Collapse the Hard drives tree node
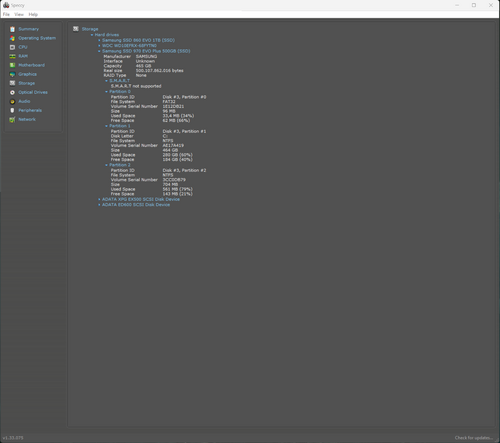Viewport: 500px width, 443px height. [107, 35]
